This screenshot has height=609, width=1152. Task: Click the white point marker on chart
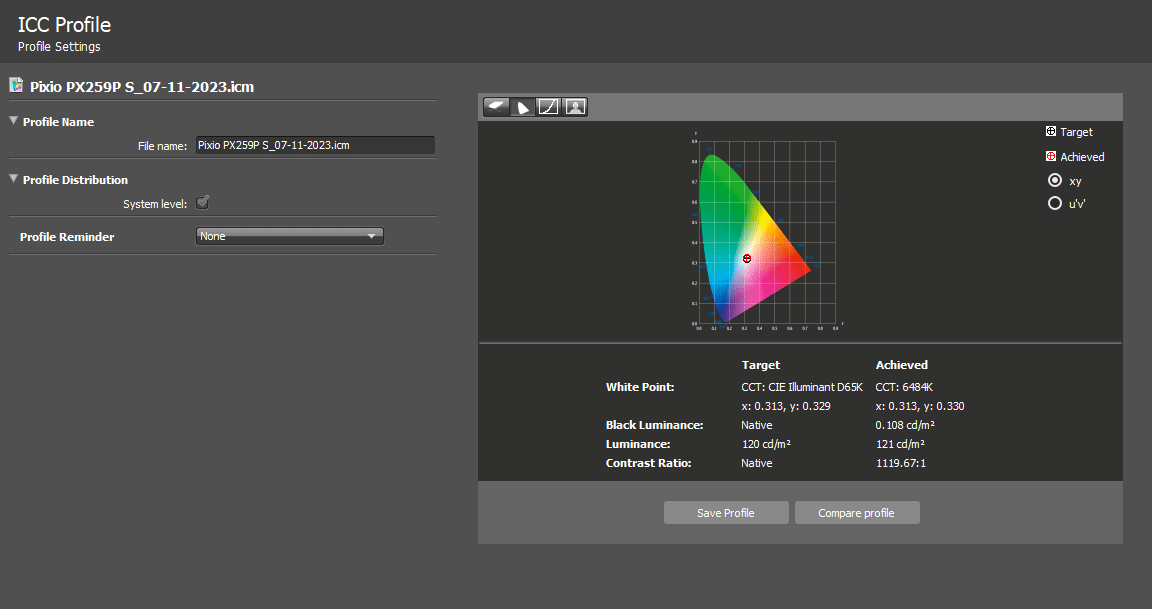(x=747, y=258)
